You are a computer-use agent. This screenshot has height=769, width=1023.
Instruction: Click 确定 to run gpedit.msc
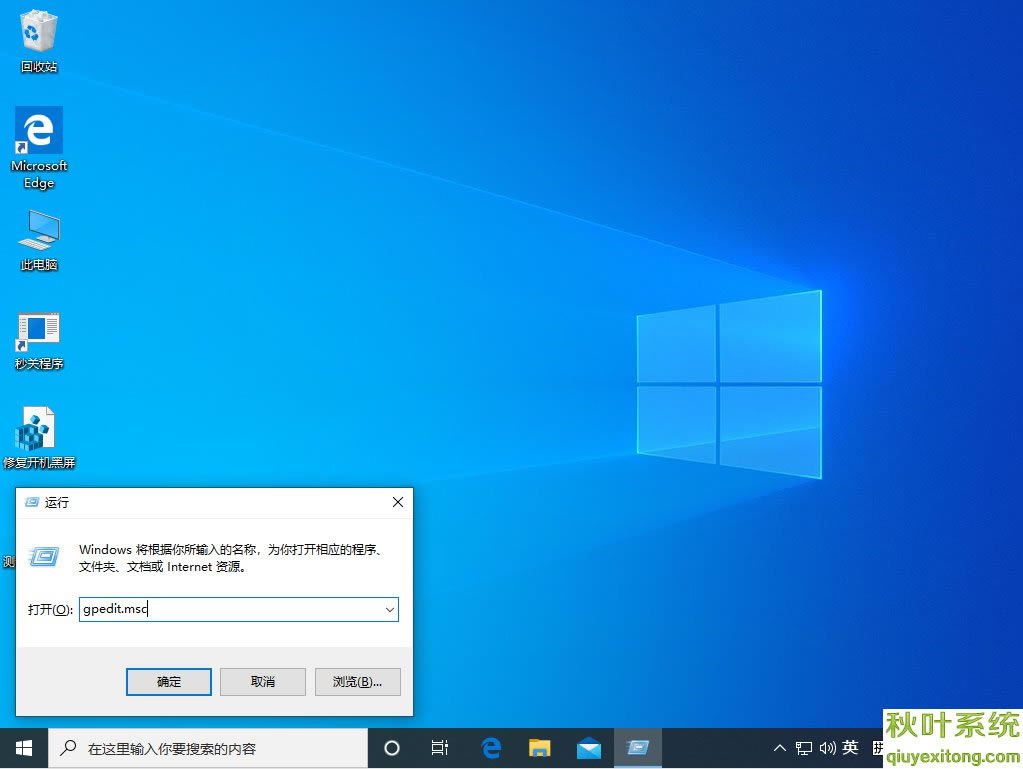(x=168, y=682)
